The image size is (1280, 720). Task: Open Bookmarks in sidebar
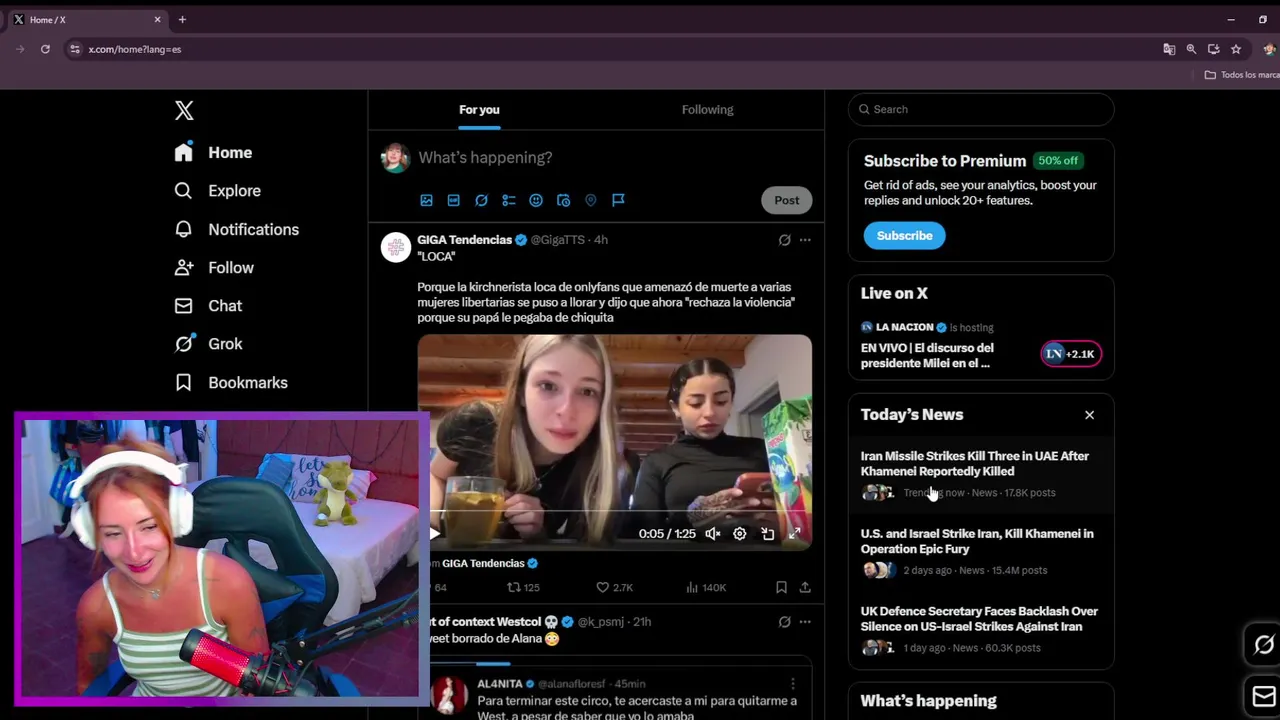pyautogui.click(x=231, y=382)
